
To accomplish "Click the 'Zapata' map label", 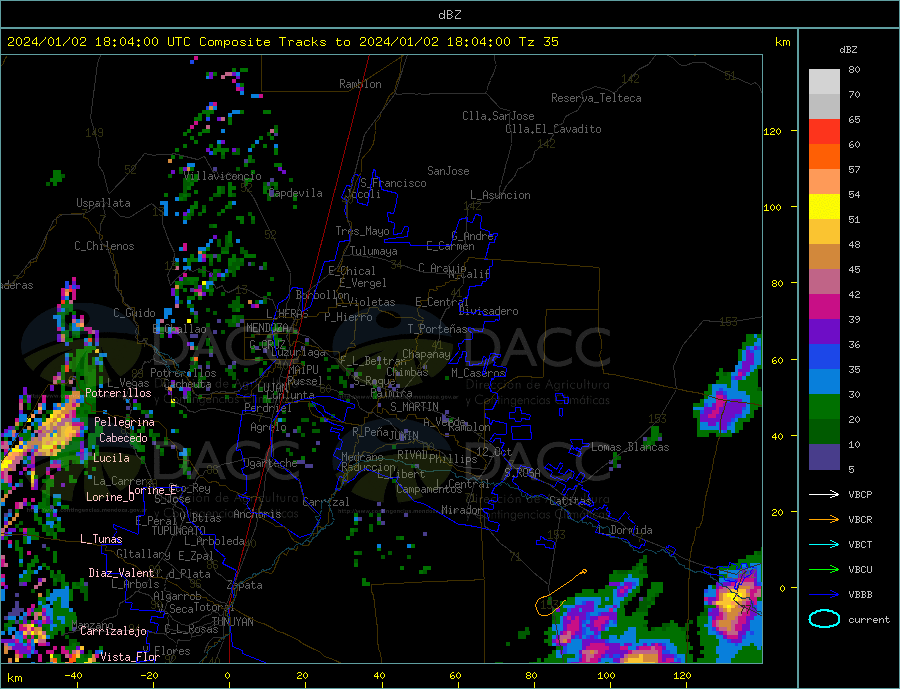I will click(245, 586).
